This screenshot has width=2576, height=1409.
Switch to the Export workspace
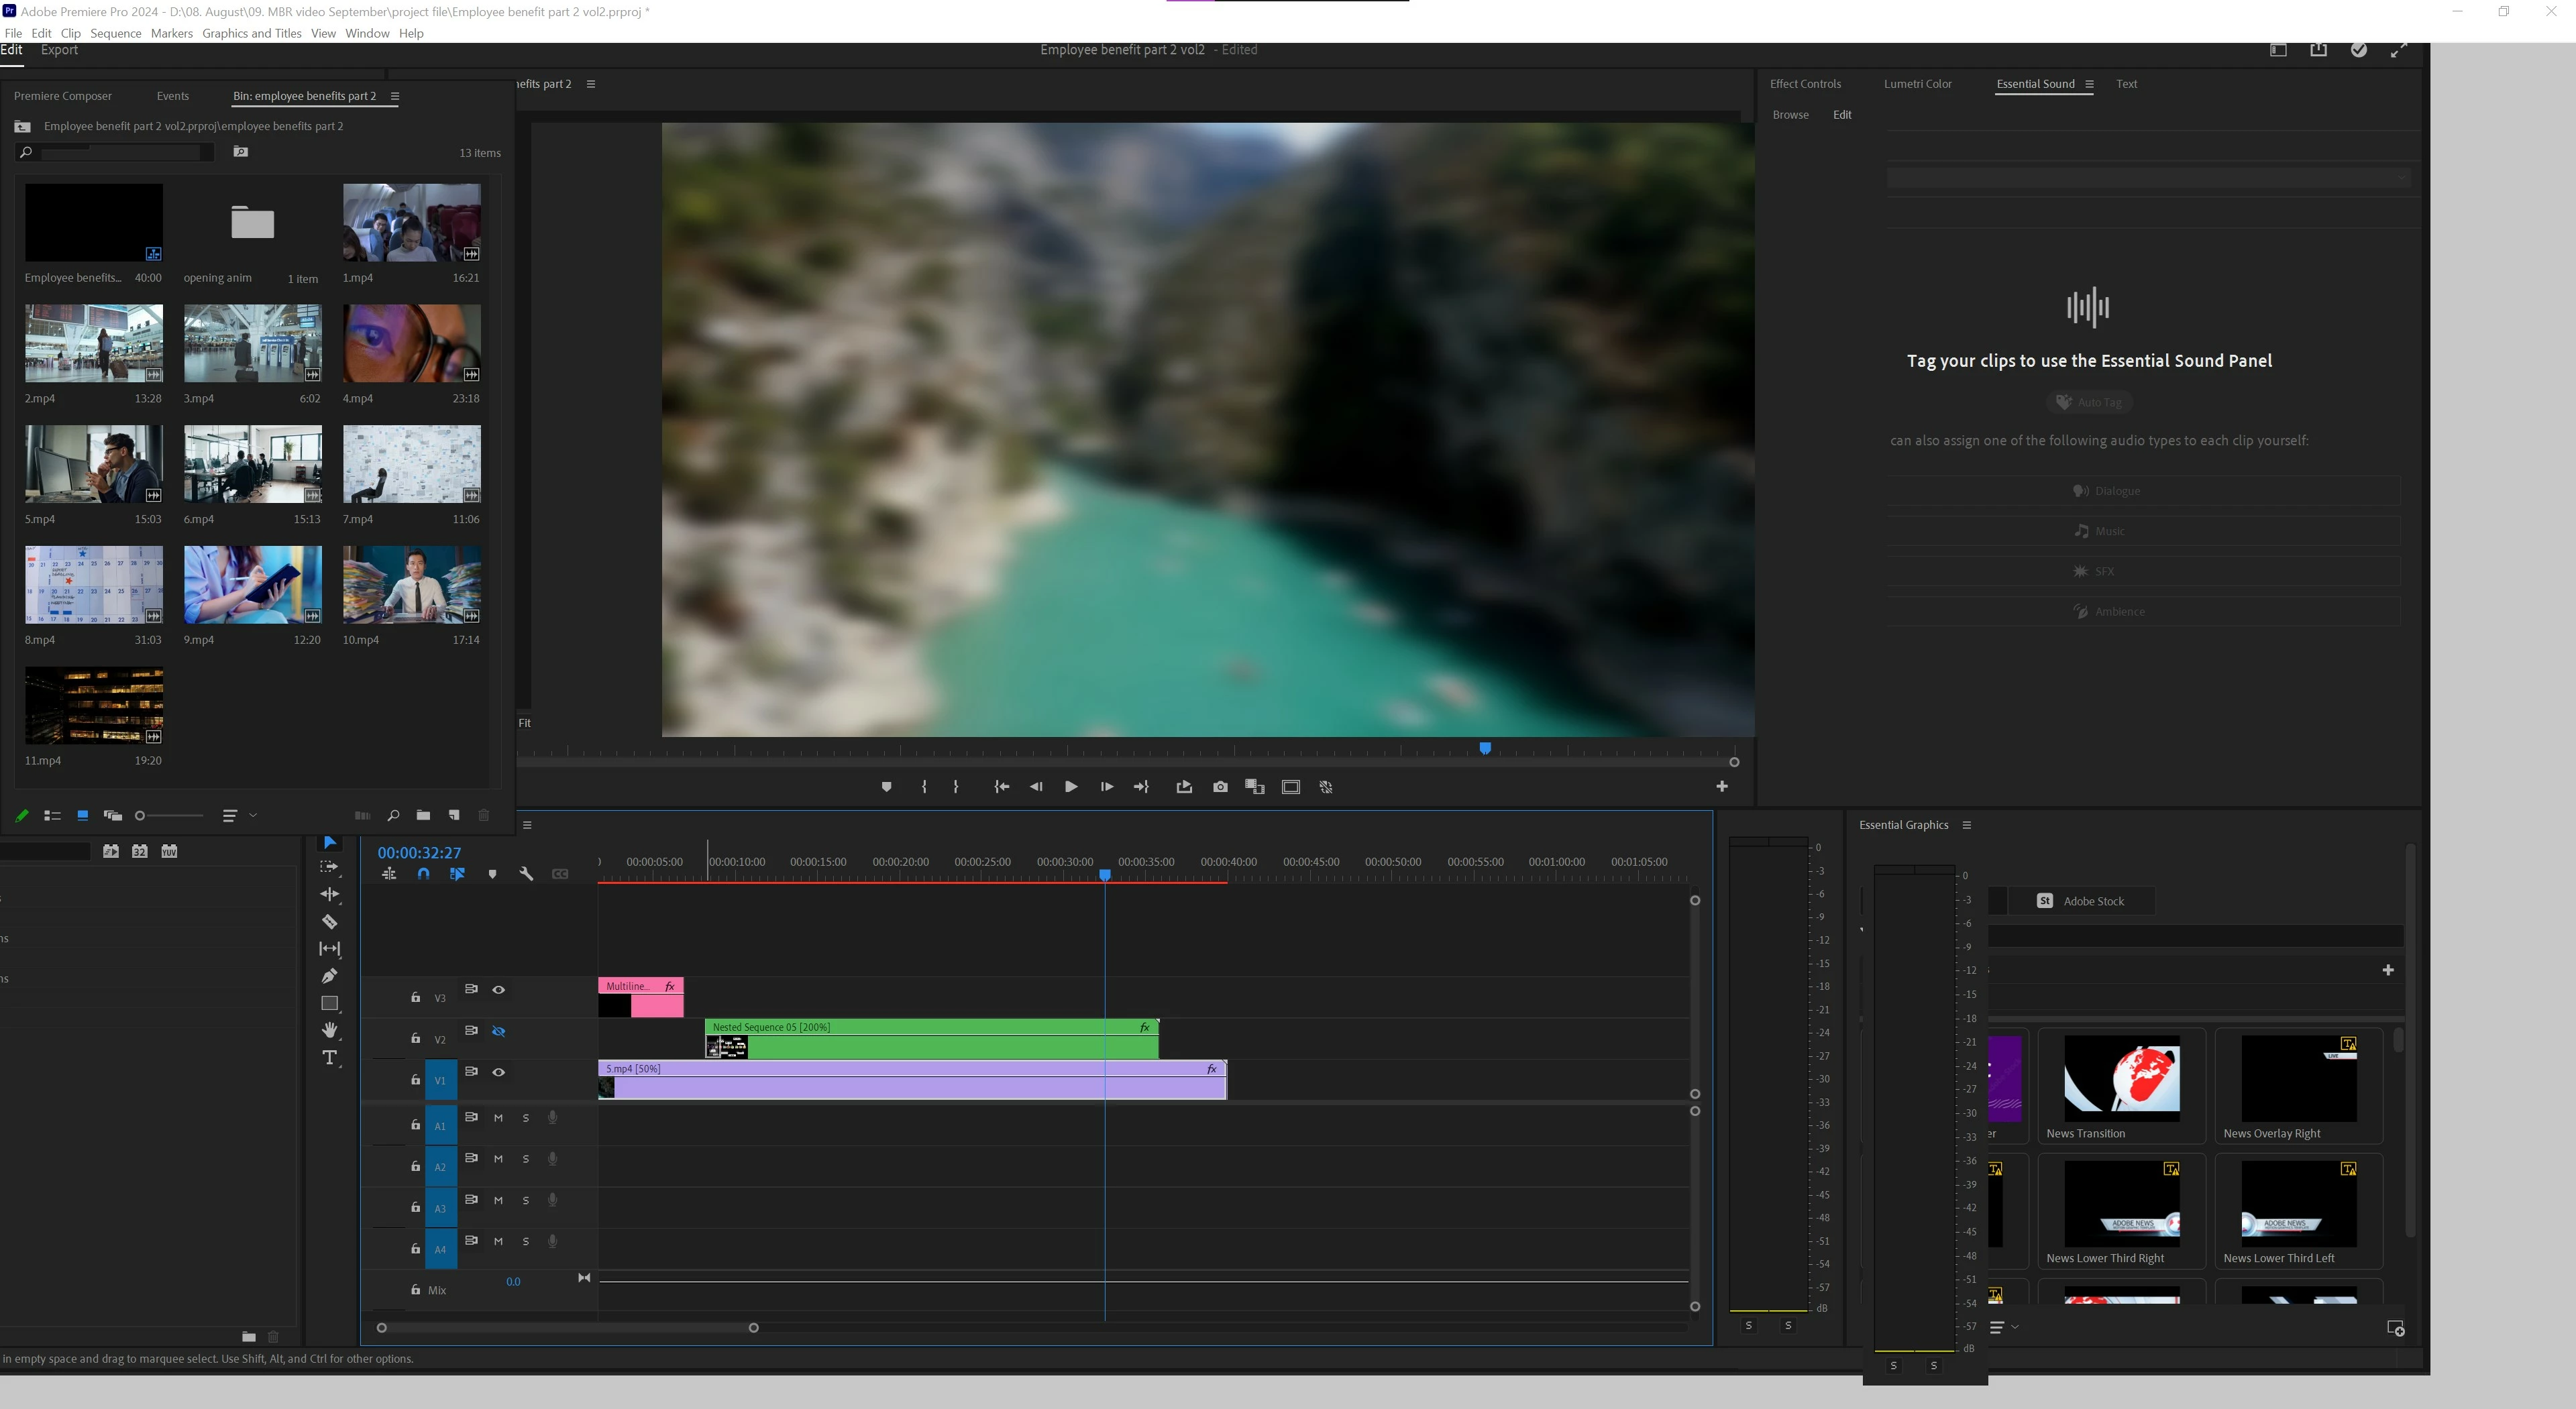[59, 50]
